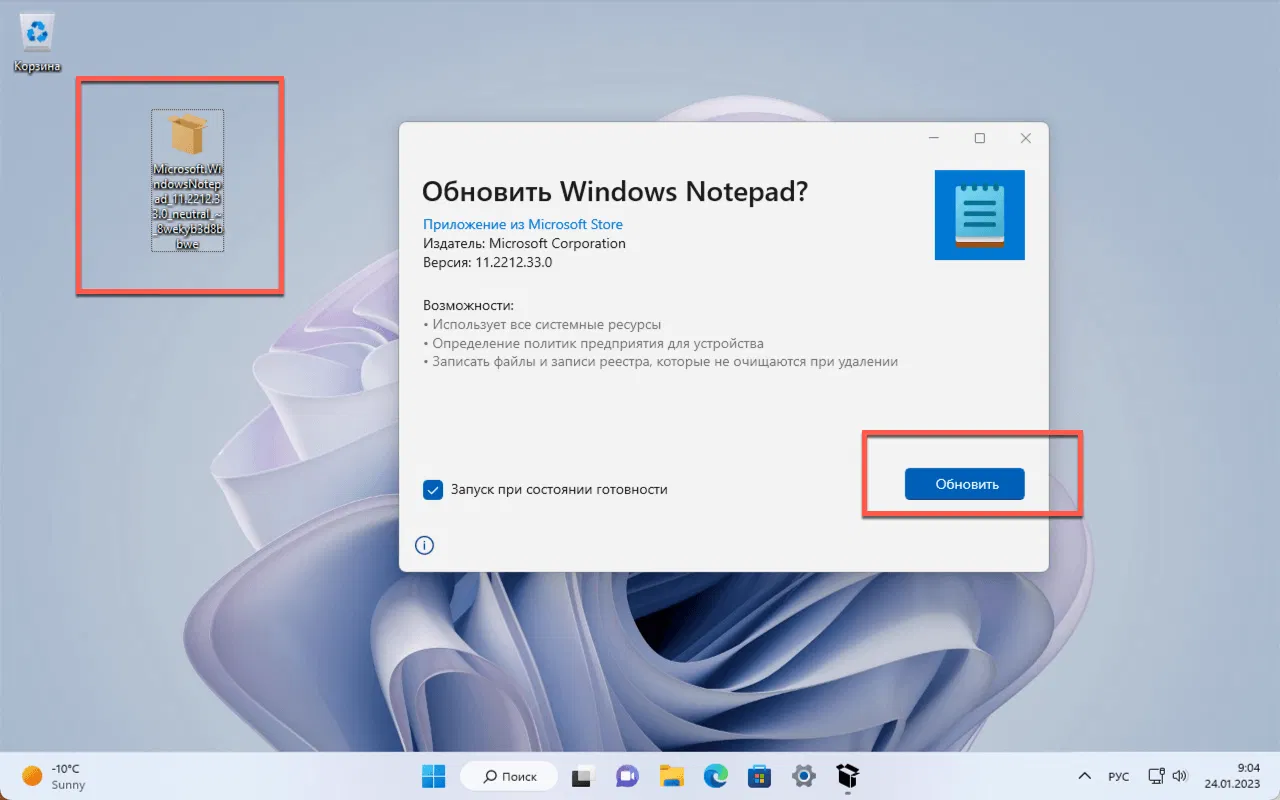Screen dimensions: 1280x800
Task: Click the Издатель: Microsoft Corporation text
Action: pos(524,243)
